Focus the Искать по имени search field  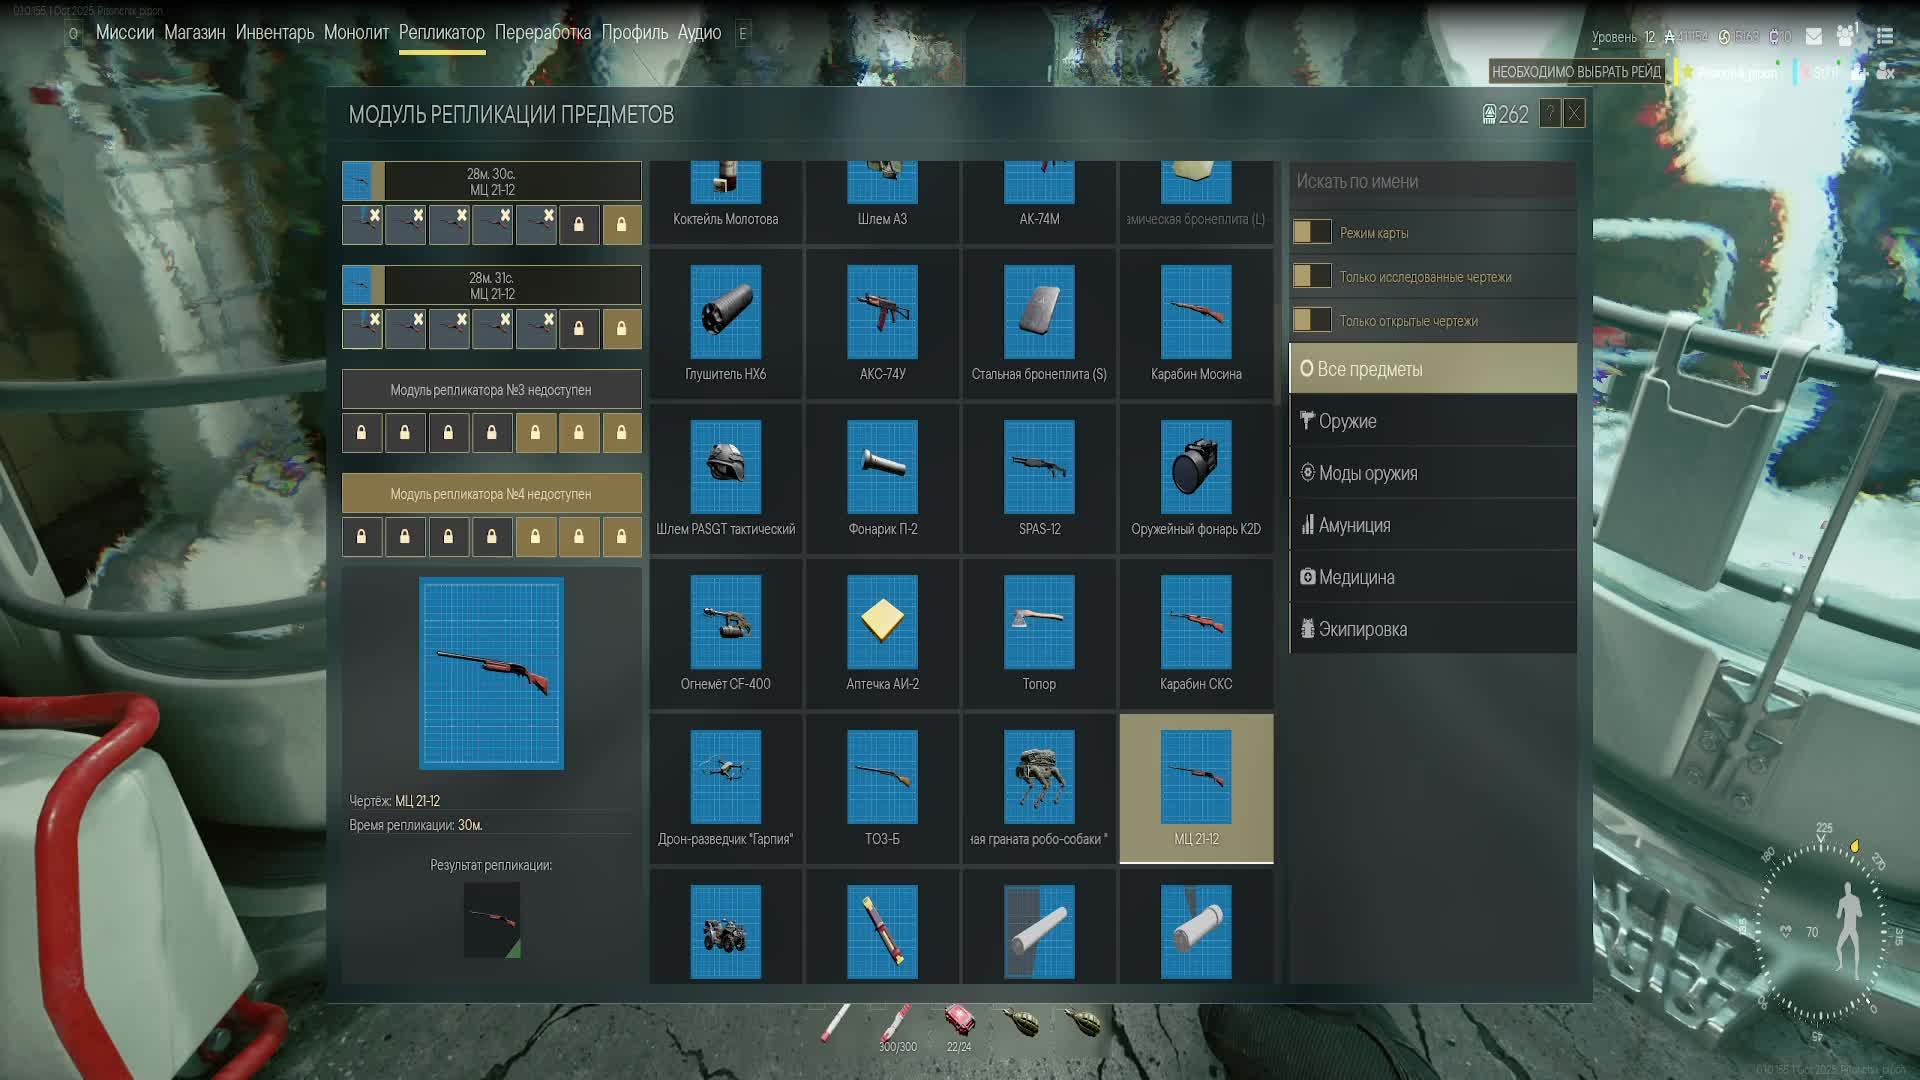1432,182
